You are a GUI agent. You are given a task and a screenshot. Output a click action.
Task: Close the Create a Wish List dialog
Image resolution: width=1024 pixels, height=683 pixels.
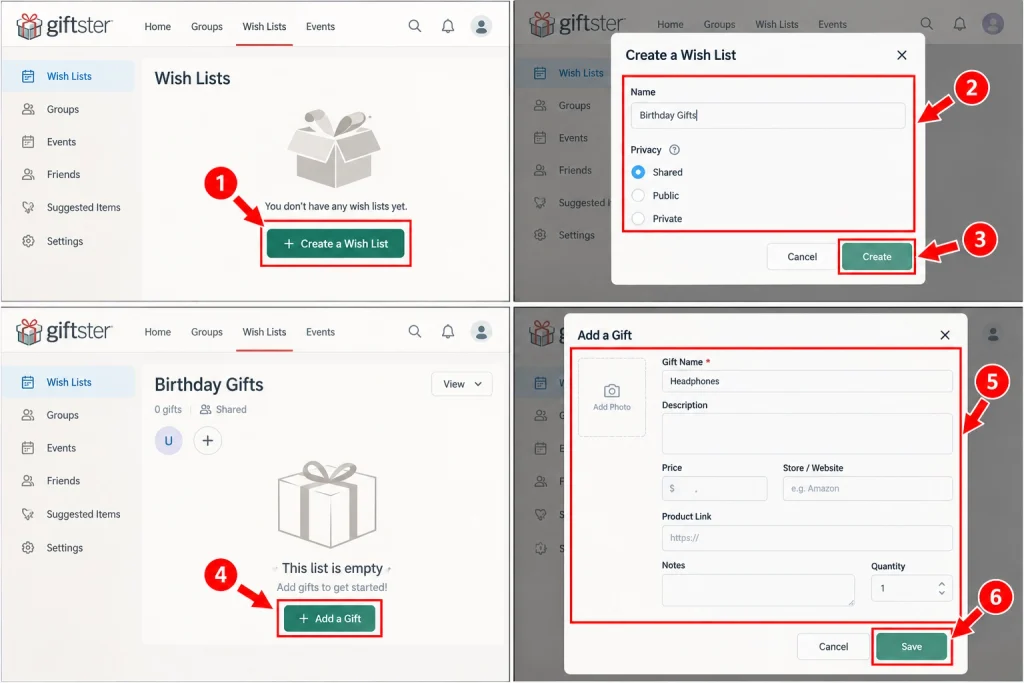pyautogui.click(x=902, y=56)
